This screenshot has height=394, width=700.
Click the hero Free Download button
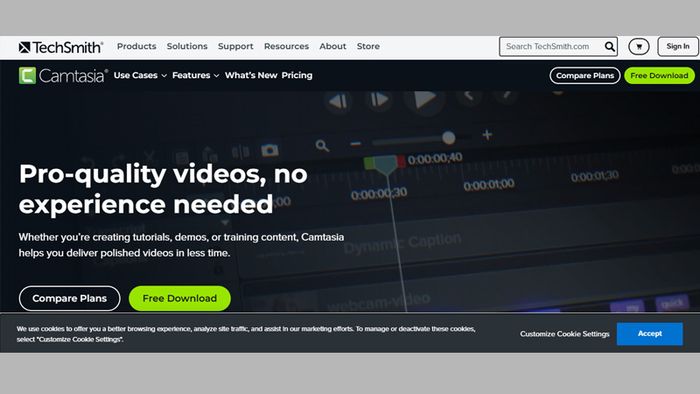pos(180,298)
